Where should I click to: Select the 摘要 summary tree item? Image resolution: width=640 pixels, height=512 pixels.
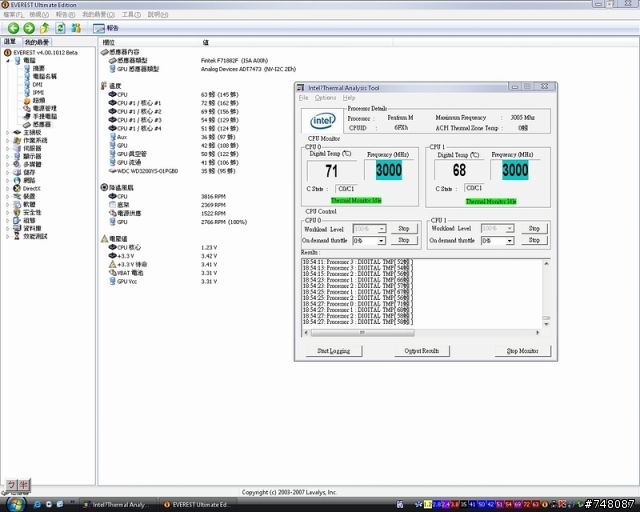[x=38, y=69]
